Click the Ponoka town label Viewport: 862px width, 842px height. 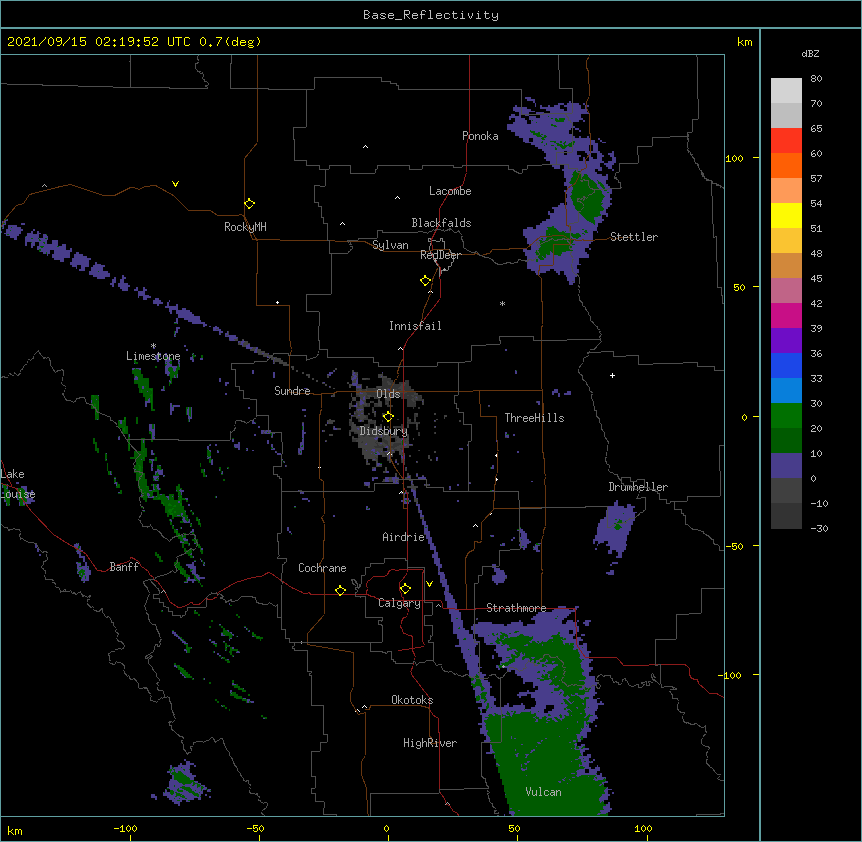tap(480, 136)
